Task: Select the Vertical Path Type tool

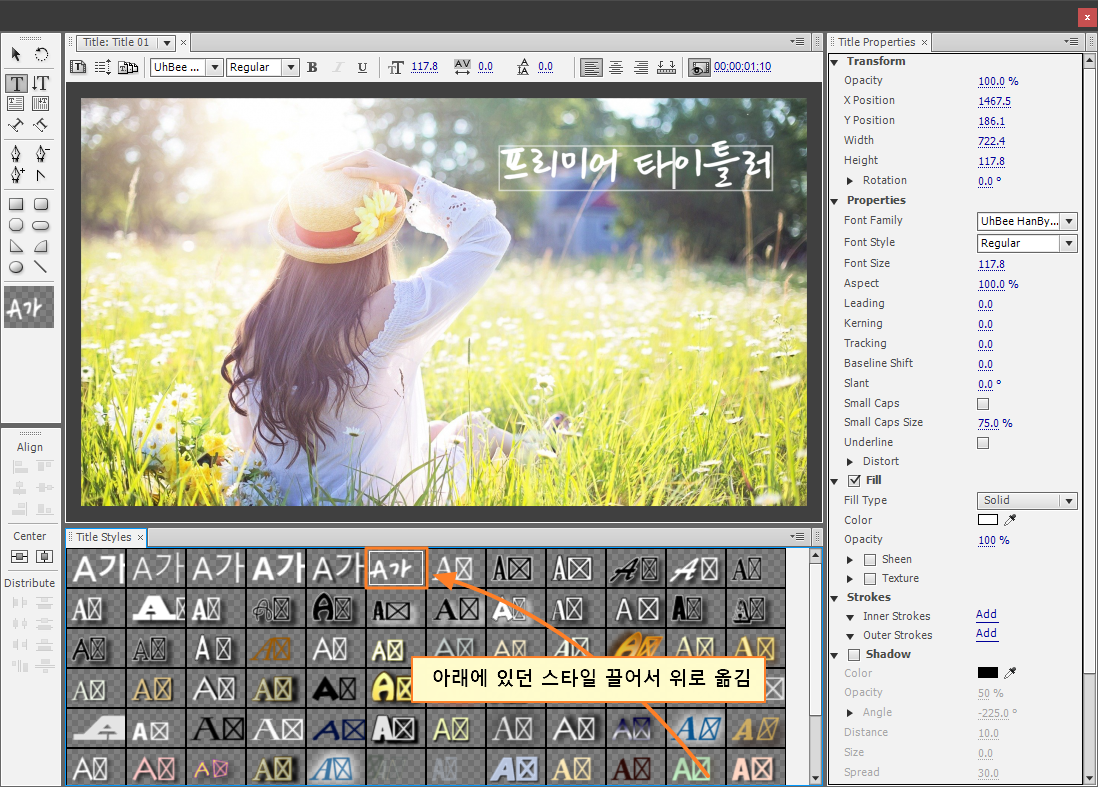Action: (x=41, y=125)
